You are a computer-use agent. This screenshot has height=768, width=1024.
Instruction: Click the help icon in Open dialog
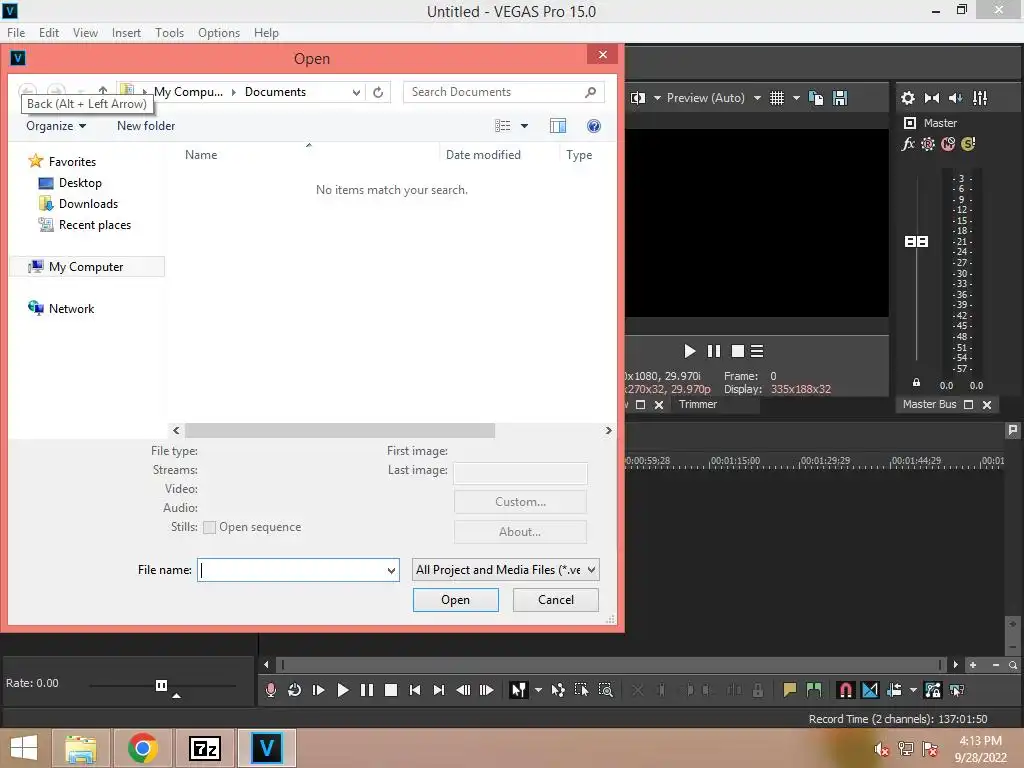[x=594, y=126]
